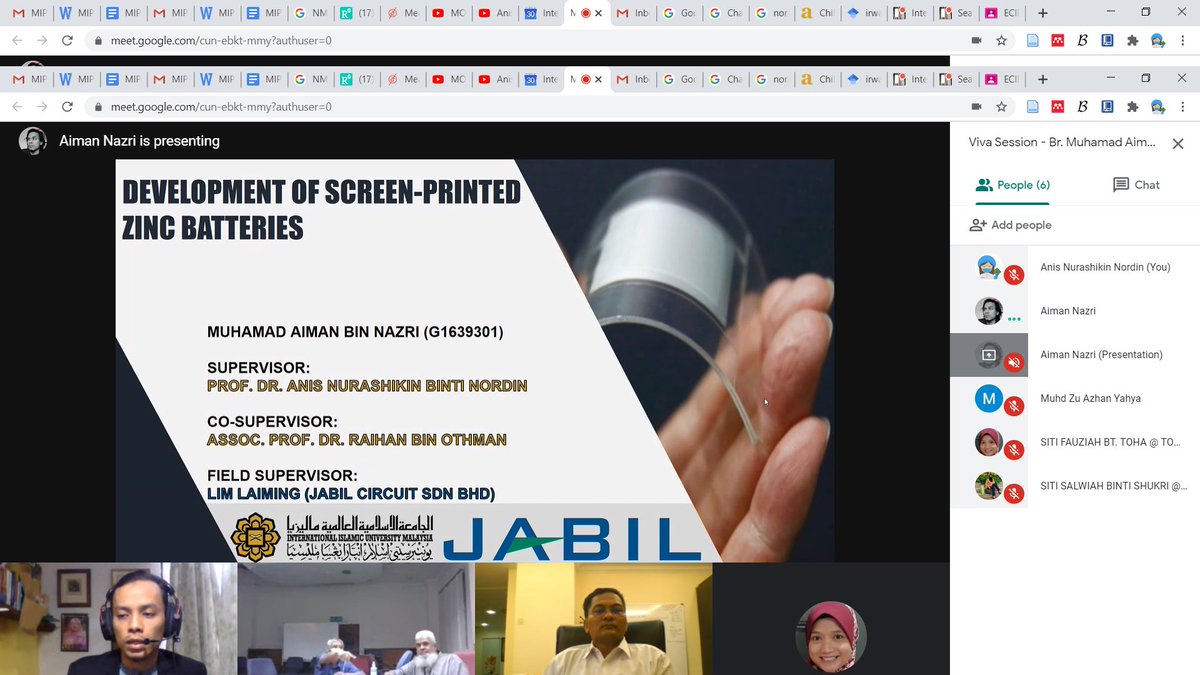Toggle mute icon for Muhd Zu Azhan Yahya

[x=1014, y=406]
